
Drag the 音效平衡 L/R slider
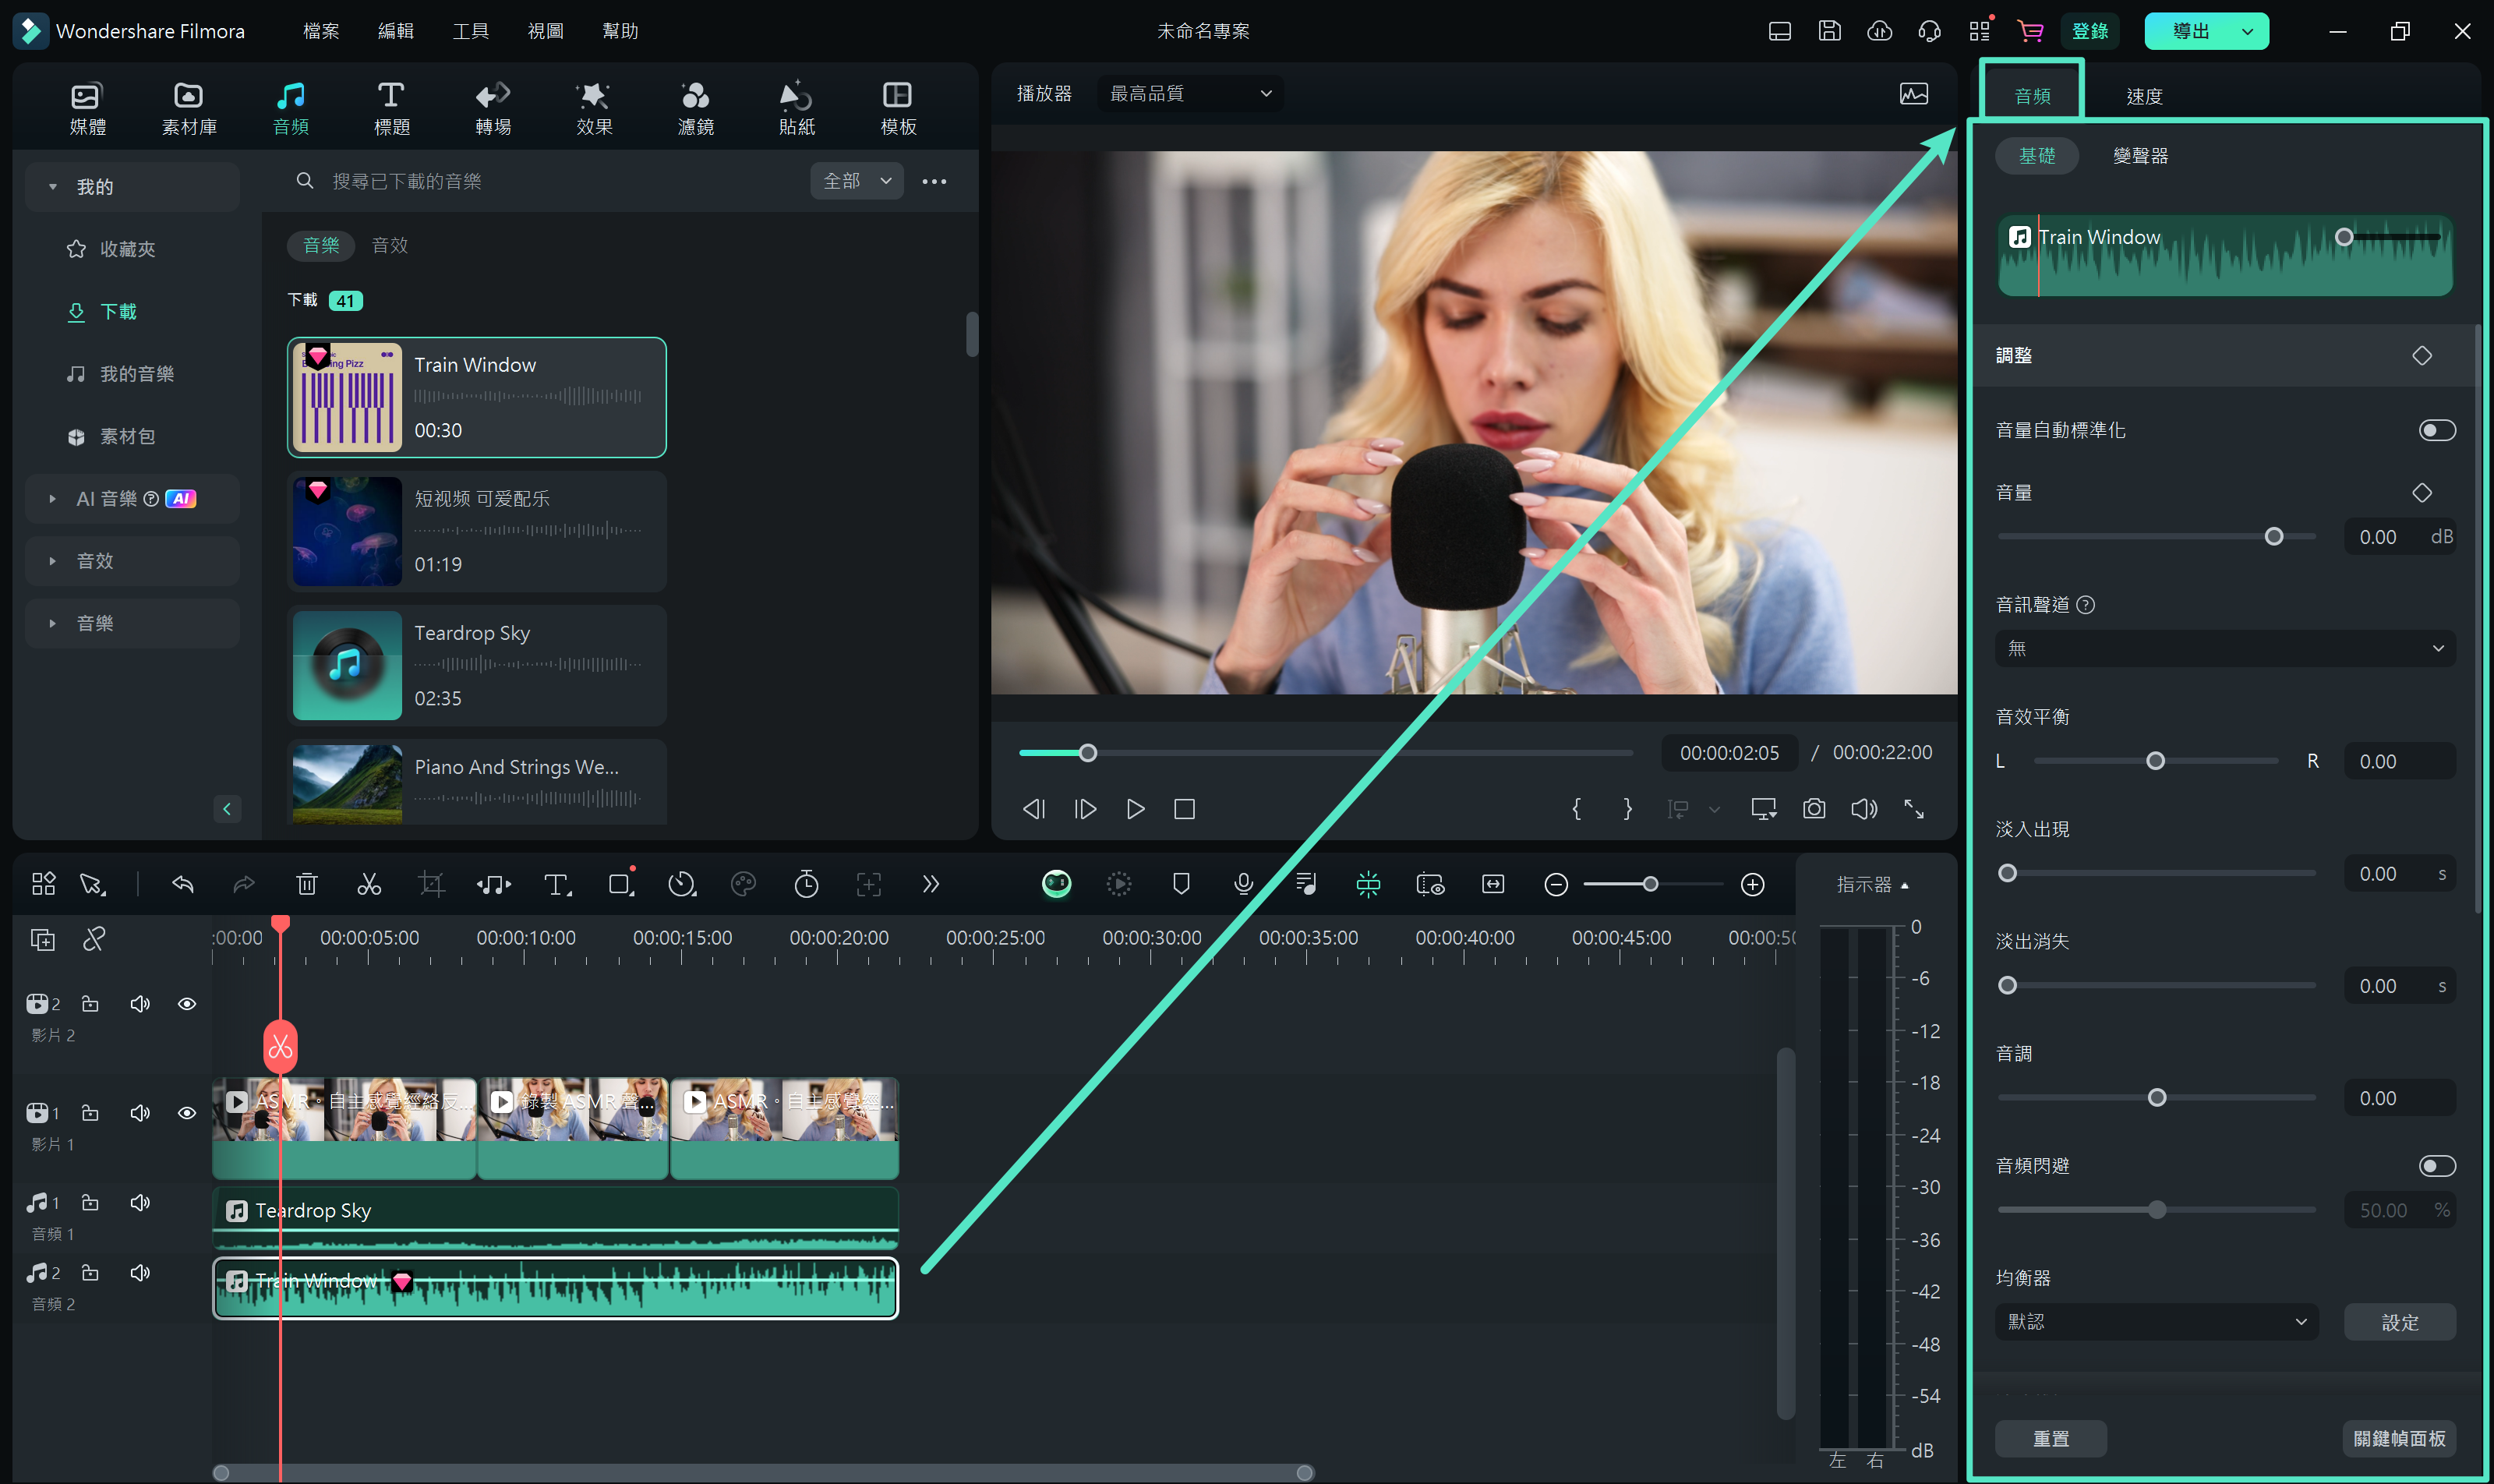2155,760
